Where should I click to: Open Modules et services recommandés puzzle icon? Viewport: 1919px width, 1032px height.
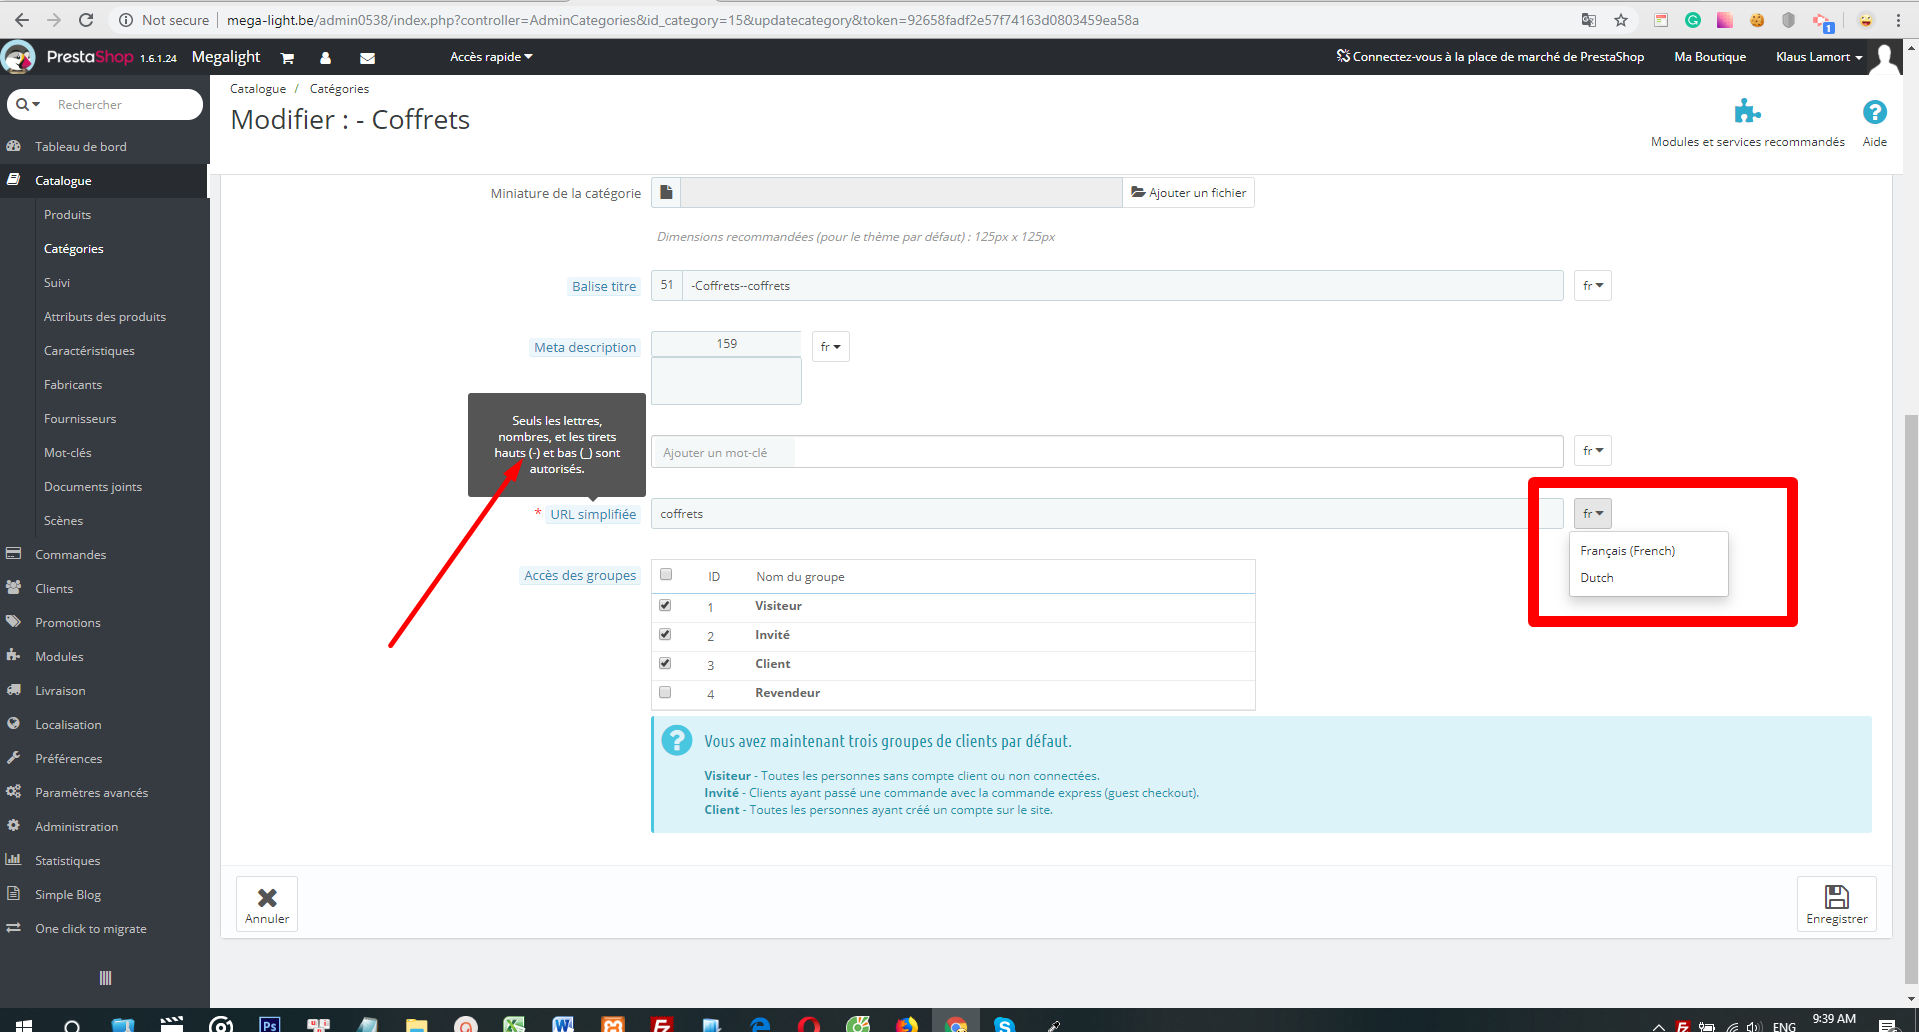(x=1747, y=111)
